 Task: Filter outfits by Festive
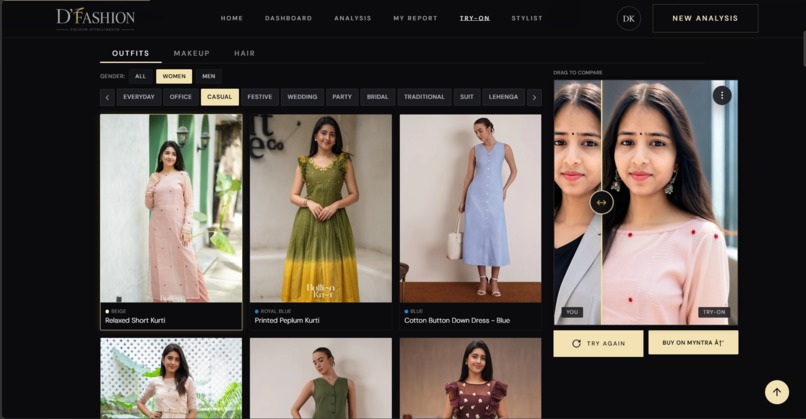(x=260, y=97)
